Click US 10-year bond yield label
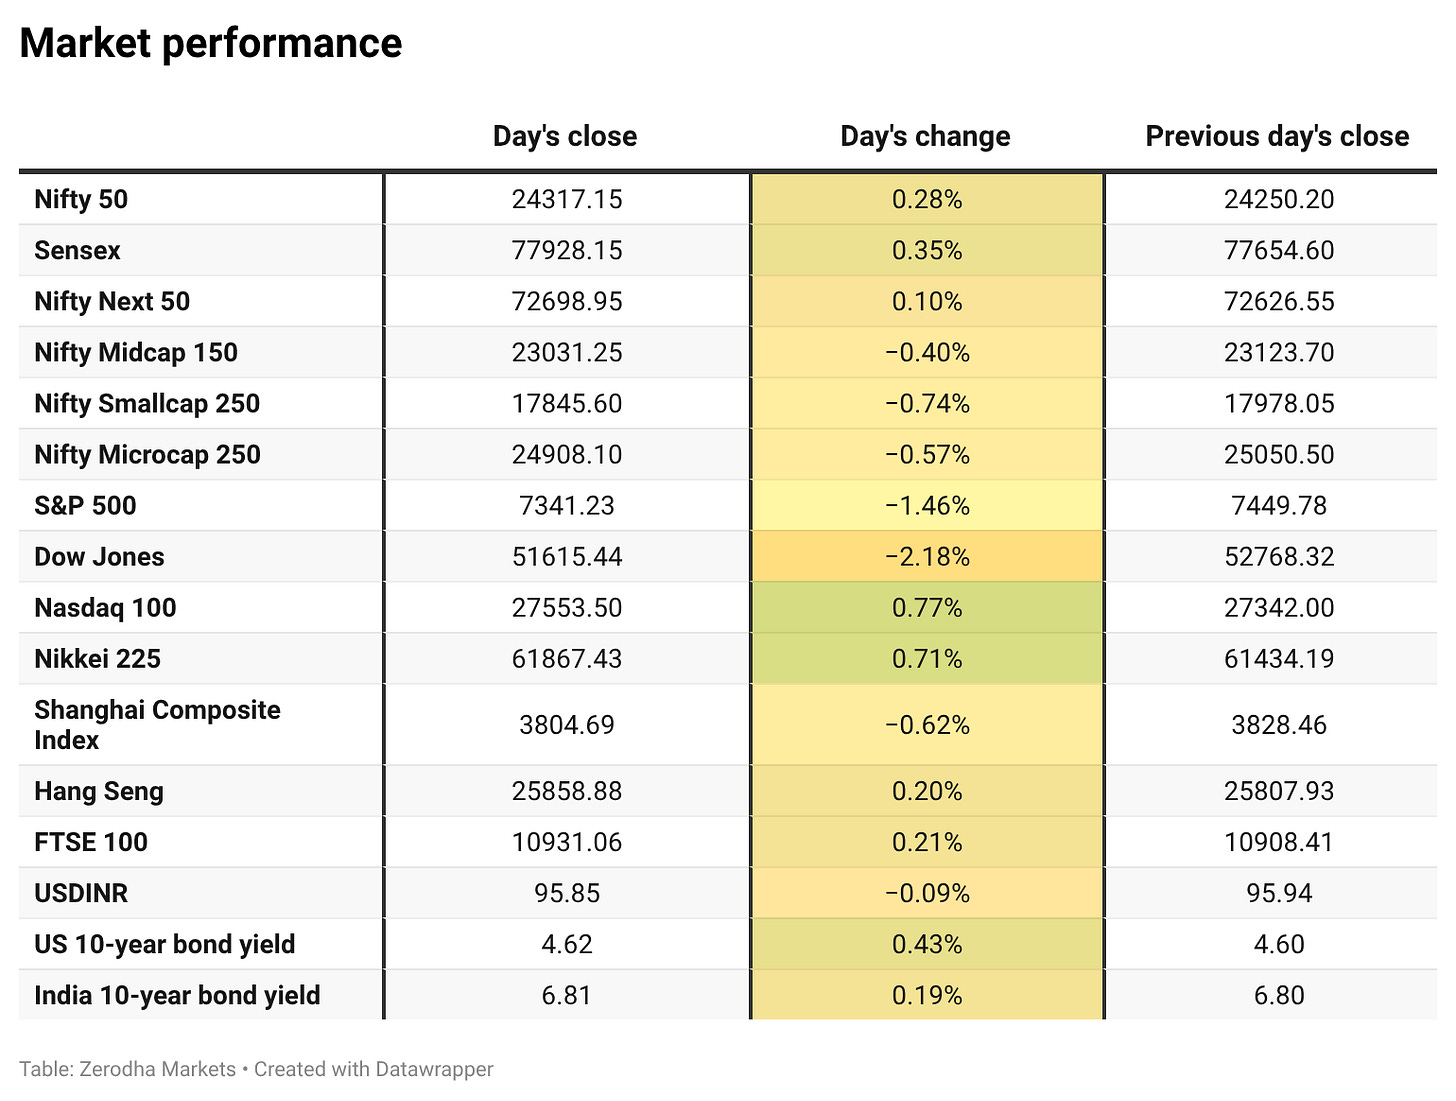 pyautogui.click(x=165, y=944)
